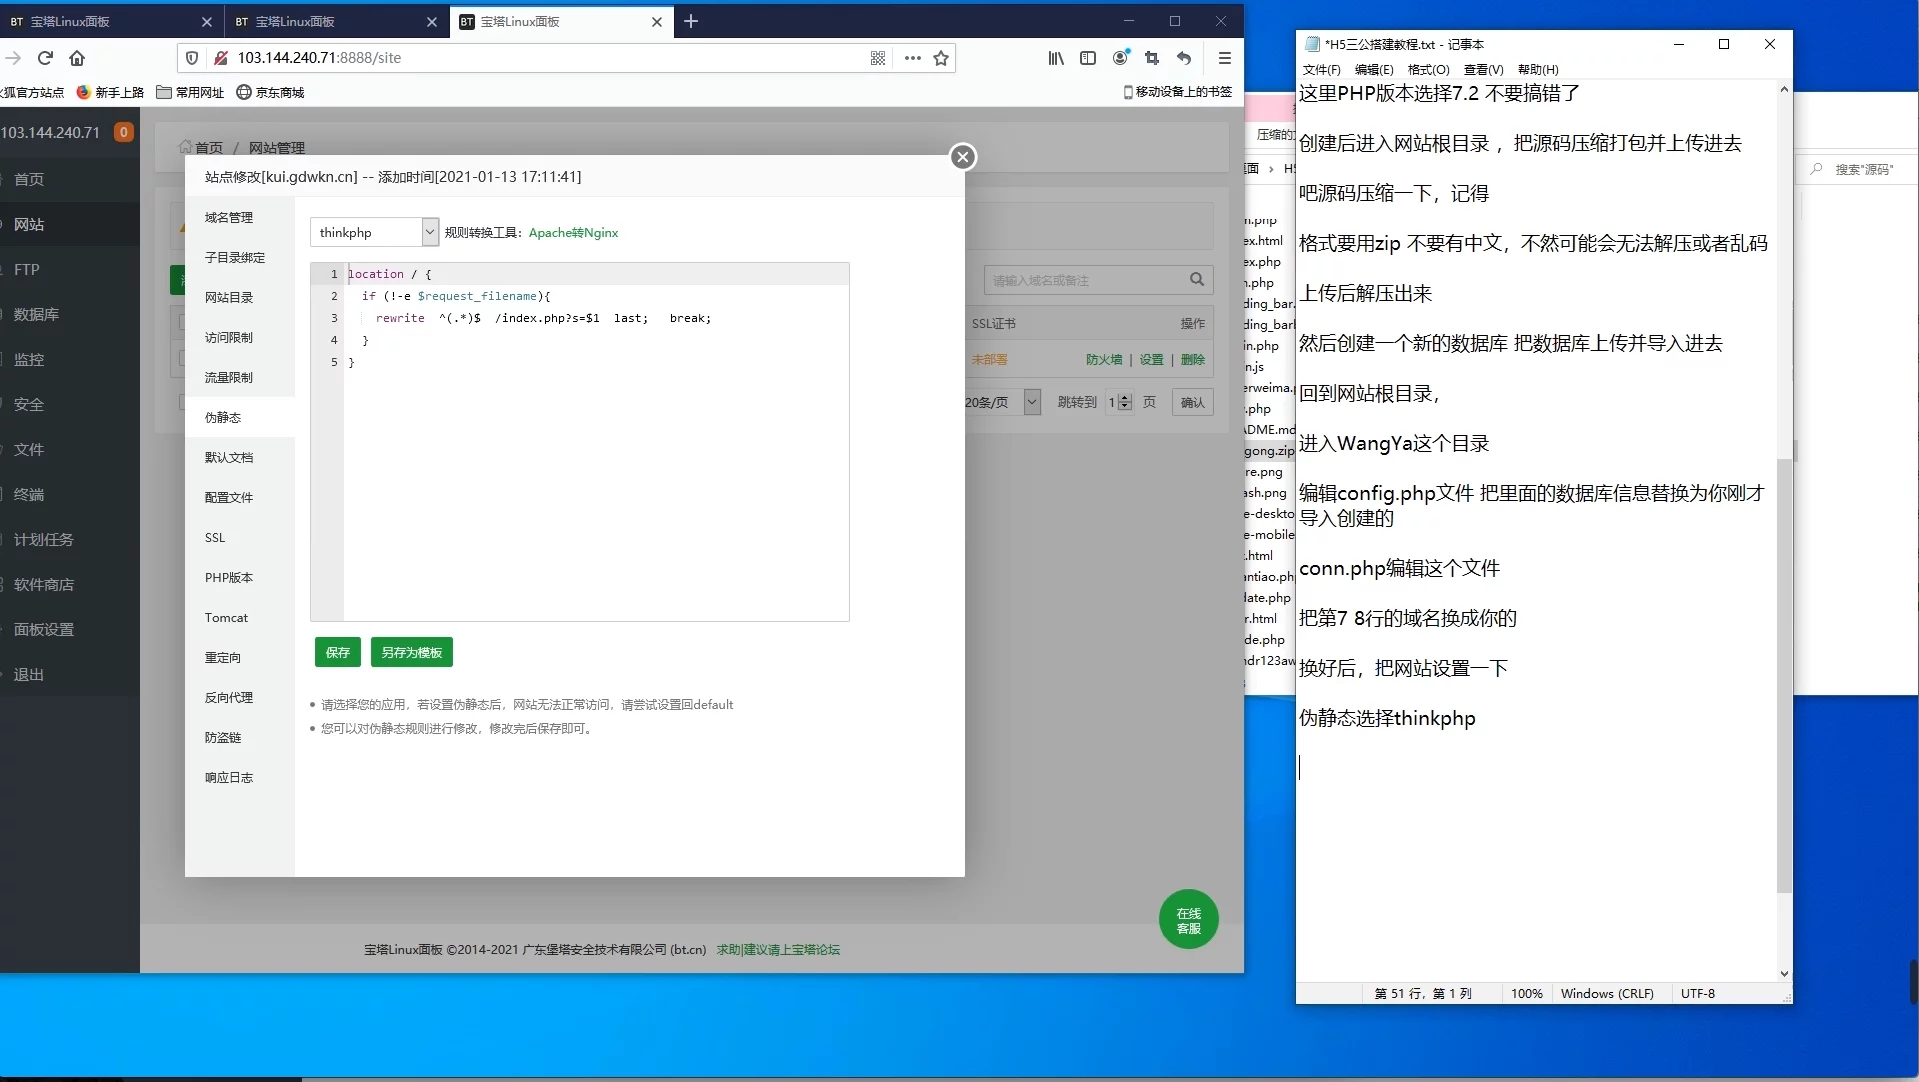The image size is (1919, 1082).
Task: Reload the current browser page
Action: point(45,58)
